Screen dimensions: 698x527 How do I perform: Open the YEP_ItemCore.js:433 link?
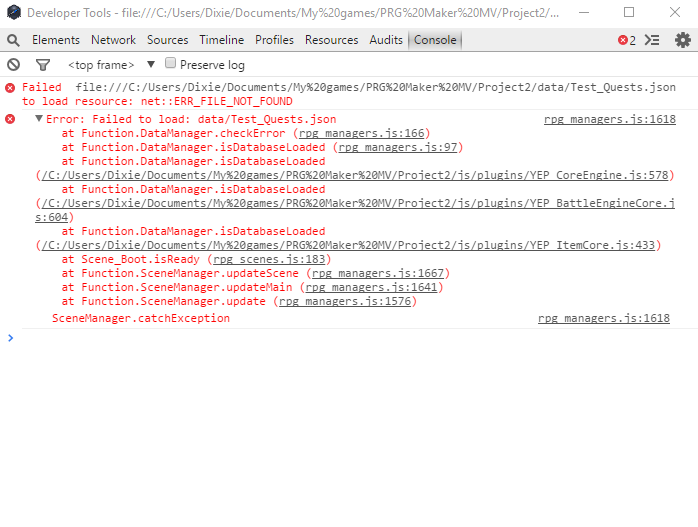[x=348, y=245]
